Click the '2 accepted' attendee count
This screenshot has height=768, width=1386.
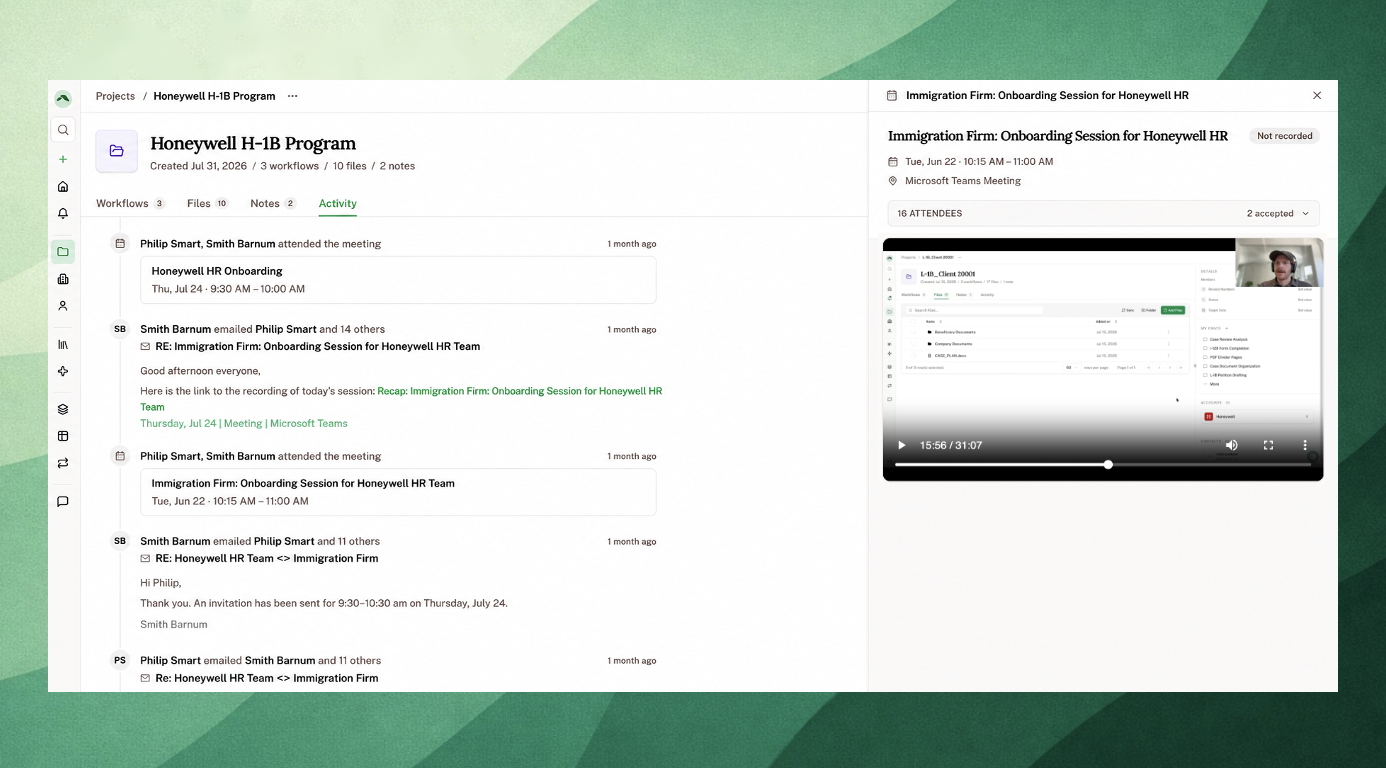(x=1270, y=214)
